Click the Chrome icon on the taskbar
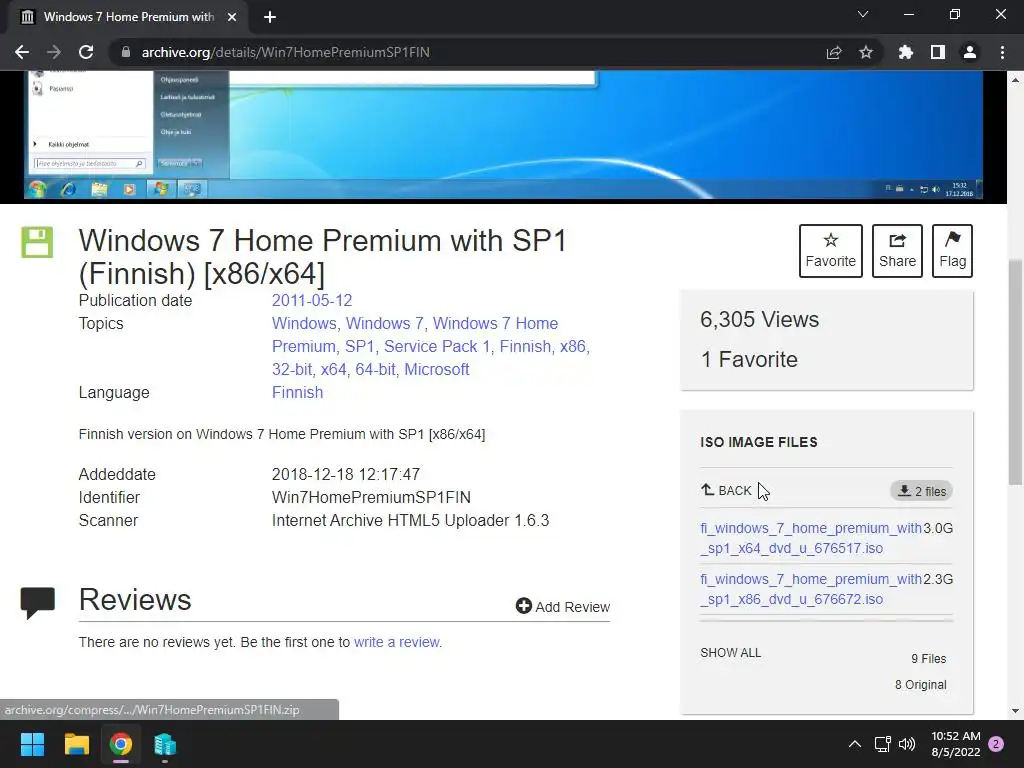 [121, 744]
